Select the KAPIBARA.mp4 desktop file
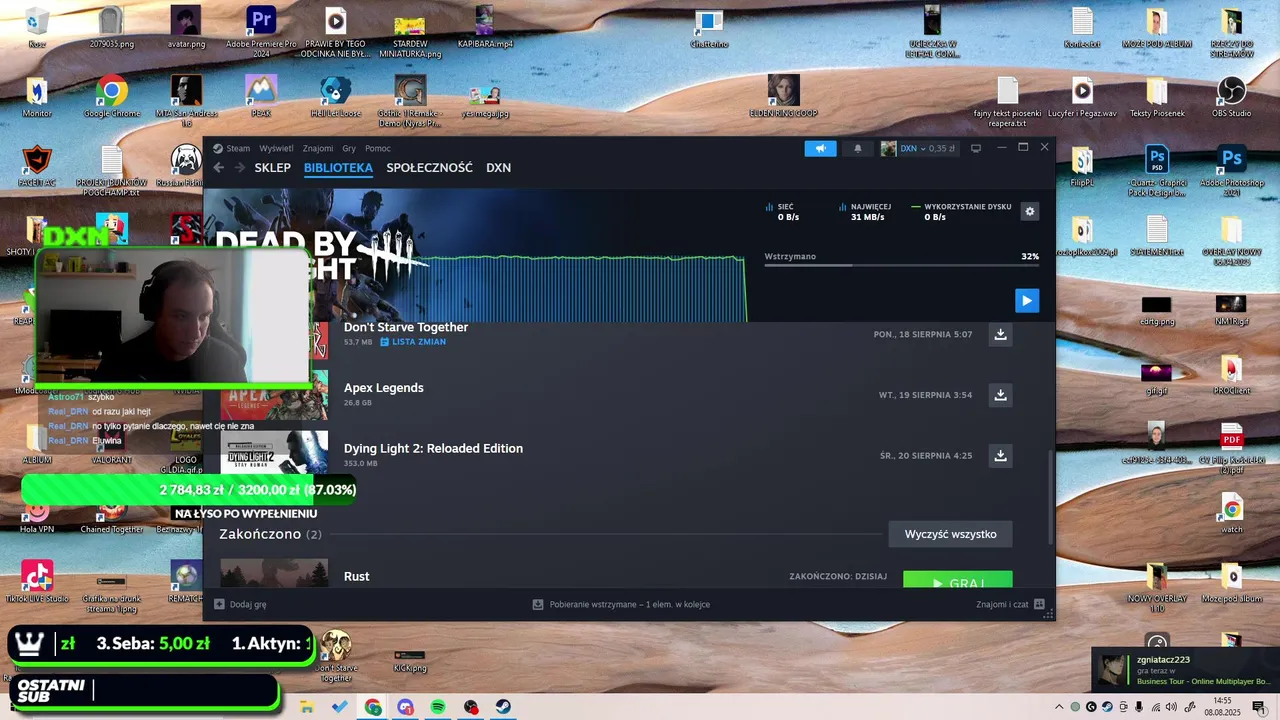The image size is (1280, 720). click(x=485, y=30)
